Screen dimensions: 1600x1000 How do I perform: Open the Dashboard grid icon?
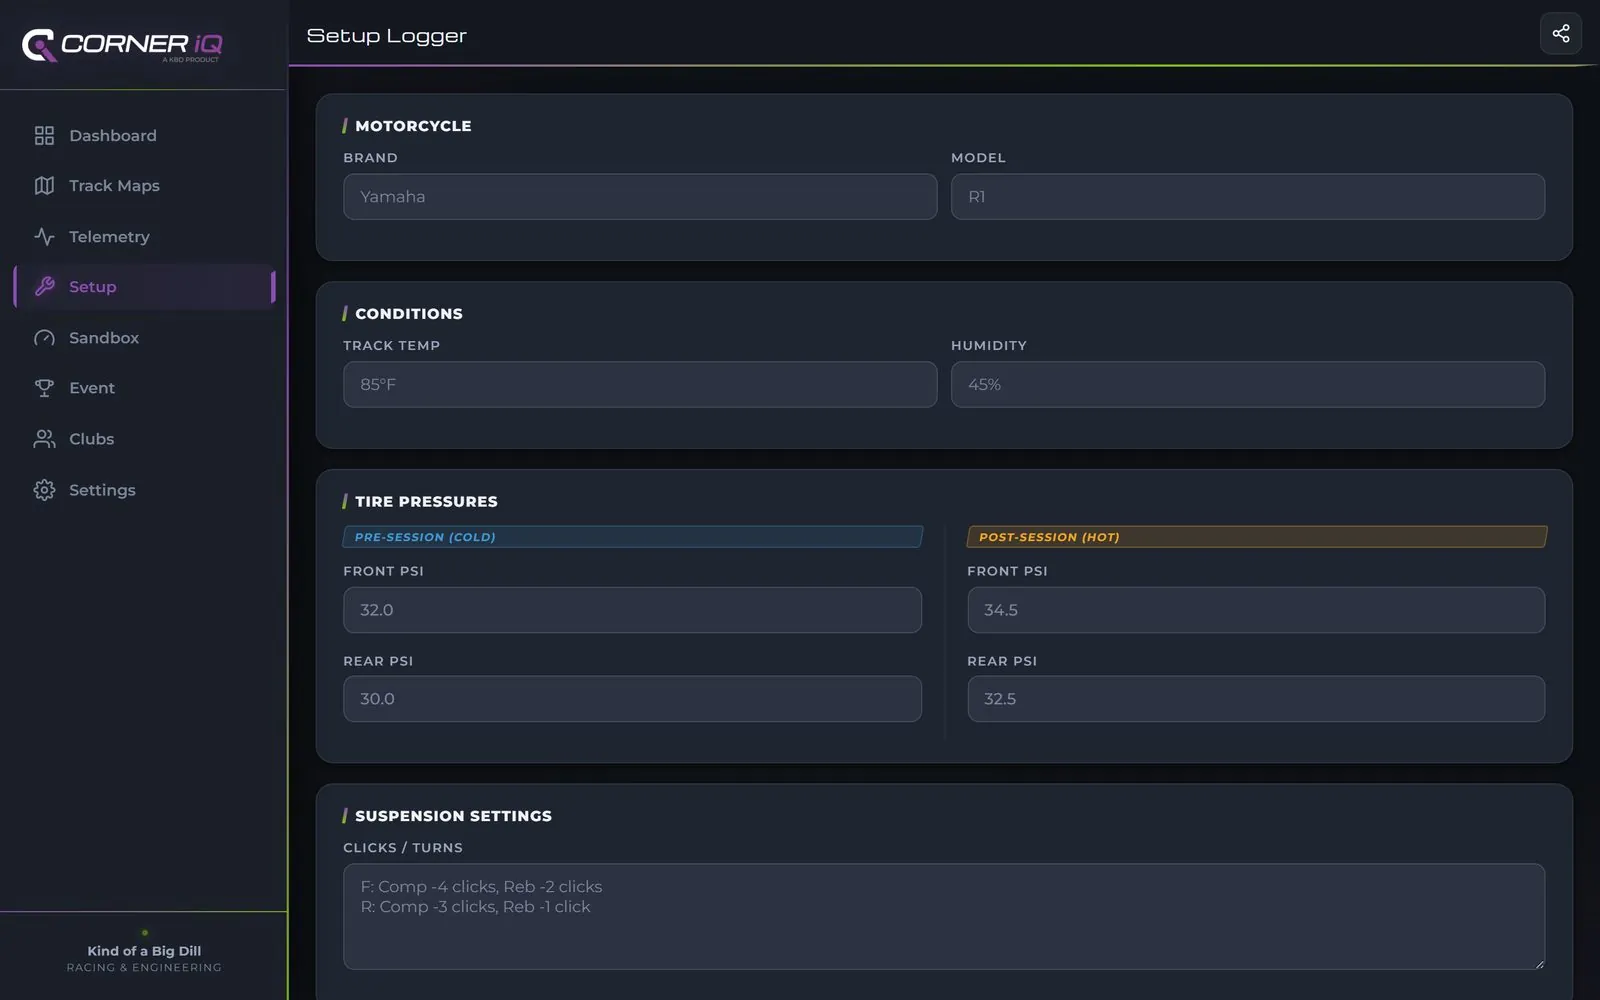pos(44,135)
